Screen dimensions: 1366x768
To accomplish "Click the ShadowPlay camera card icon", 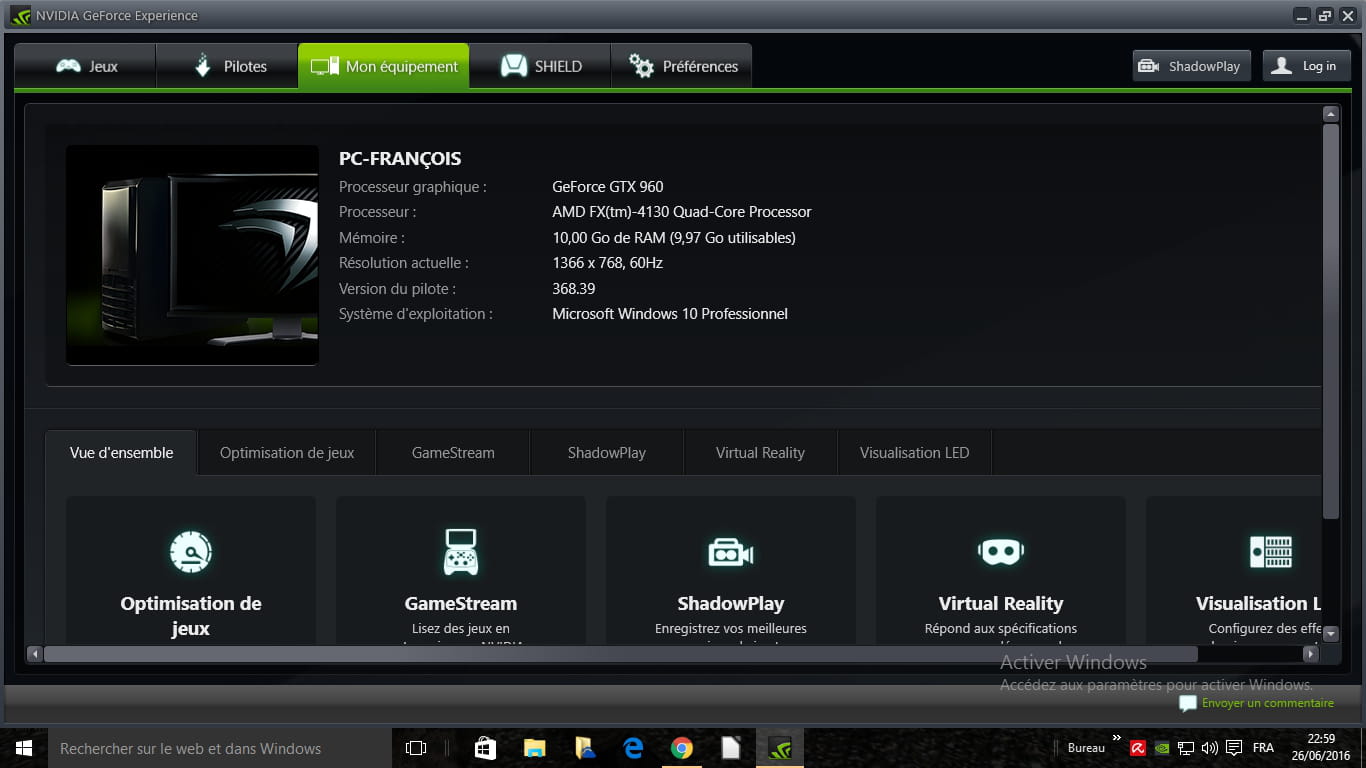I will (x=730, y=552).
